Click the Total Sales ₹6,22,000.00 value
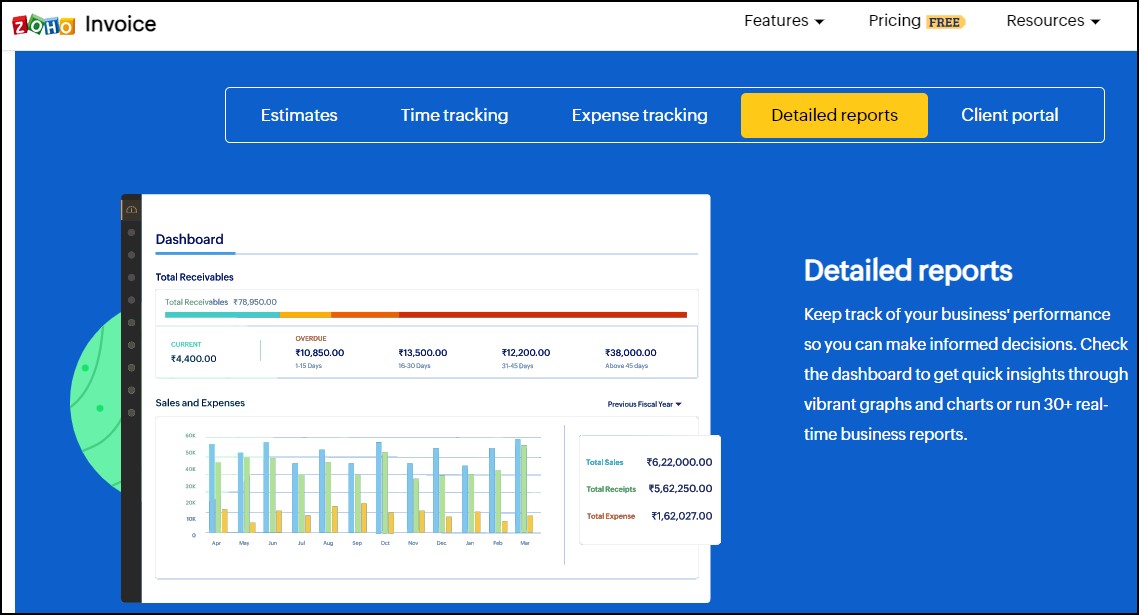 pyautogui.click(x=679, y=463)
